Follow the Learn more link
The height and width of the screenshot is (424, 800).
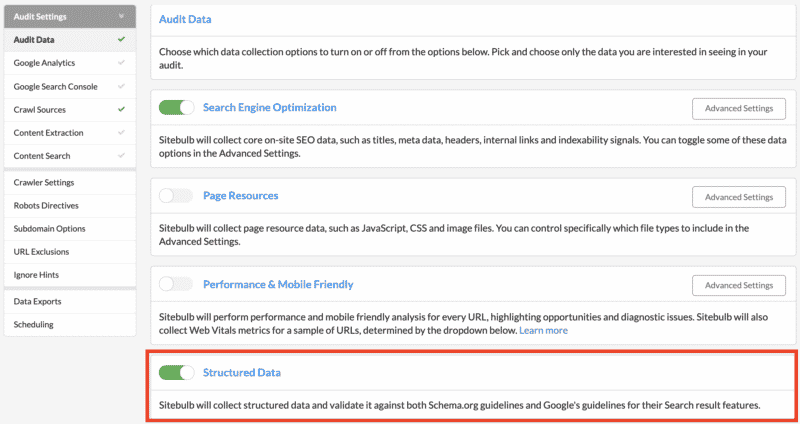coord(543,330)
